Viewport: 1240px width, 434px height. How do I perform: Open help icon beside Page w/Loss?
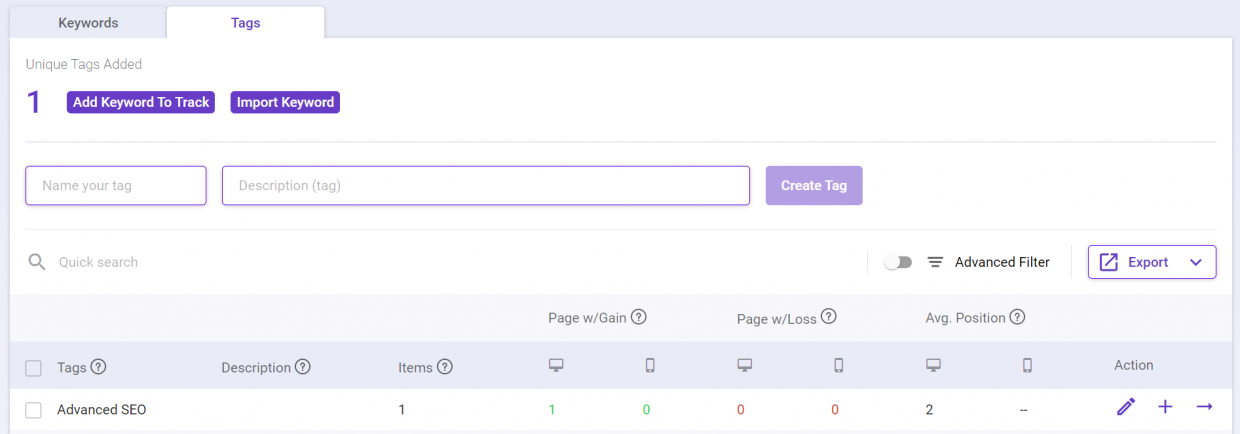point(828,317)
